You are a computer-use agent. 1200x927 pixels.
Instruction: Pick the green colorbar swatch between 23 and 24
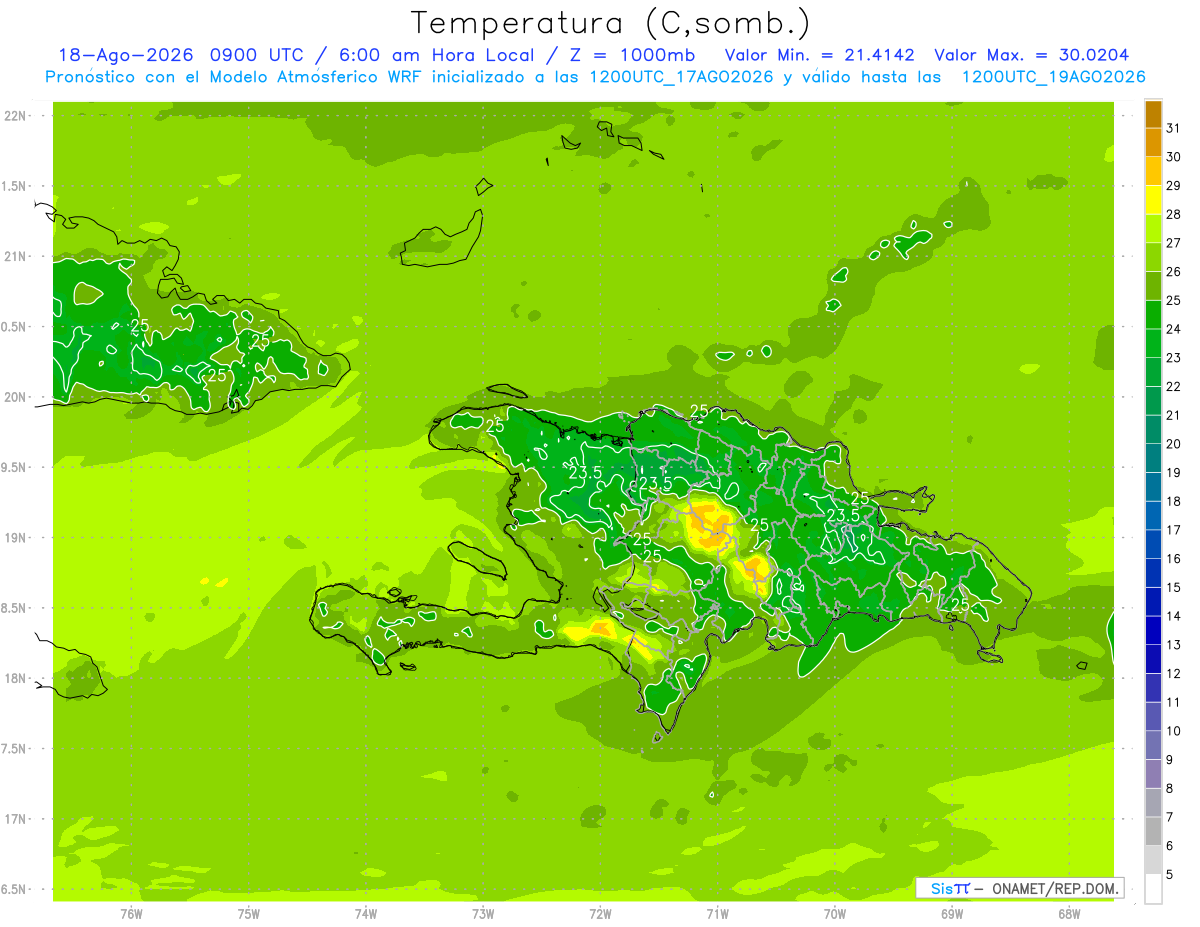point(1153,343)
